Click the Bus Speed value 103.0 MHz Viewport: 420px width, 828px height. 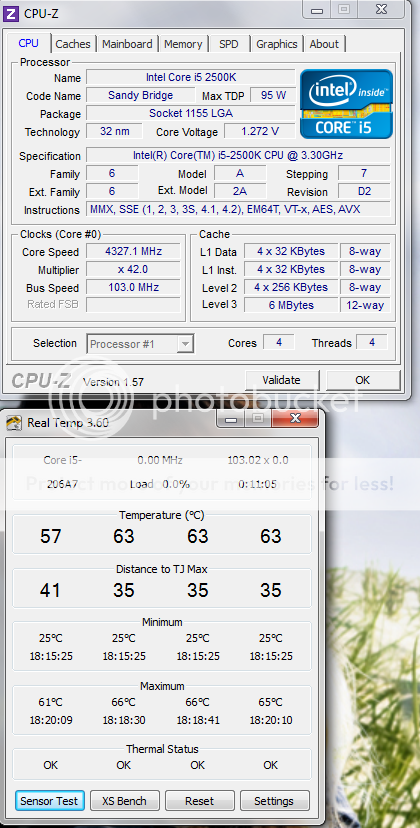133,287
